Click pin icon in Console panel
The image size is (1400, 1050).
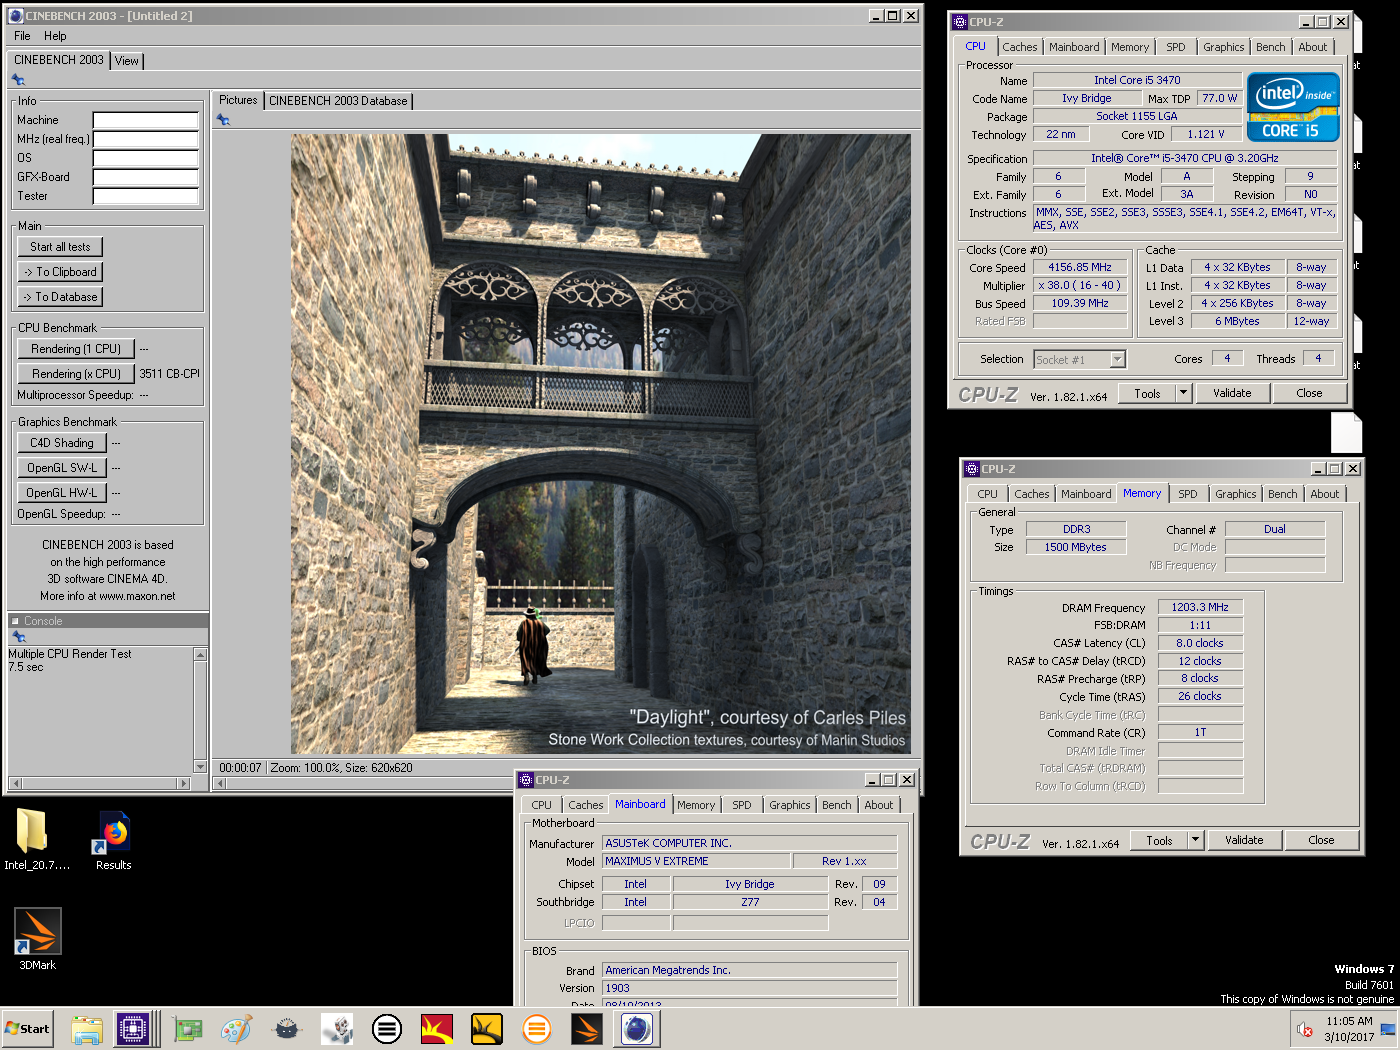tap(18, 637)
